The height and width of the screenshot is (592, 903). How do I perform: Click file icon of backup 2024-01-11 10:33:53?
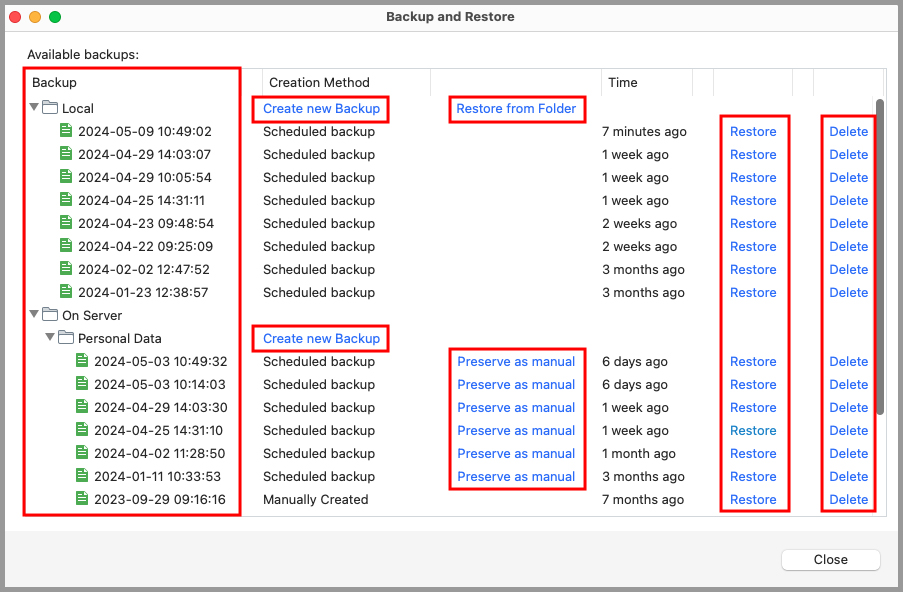pos(82,476)
